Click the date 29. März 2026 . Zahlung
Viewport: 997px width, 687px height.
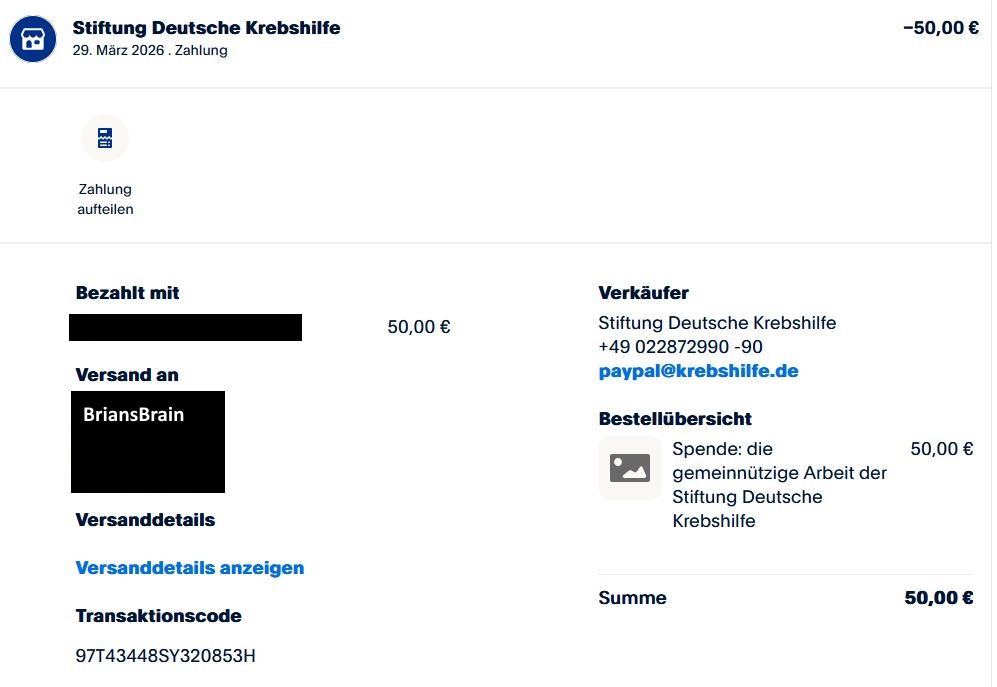tap(150, 51)
